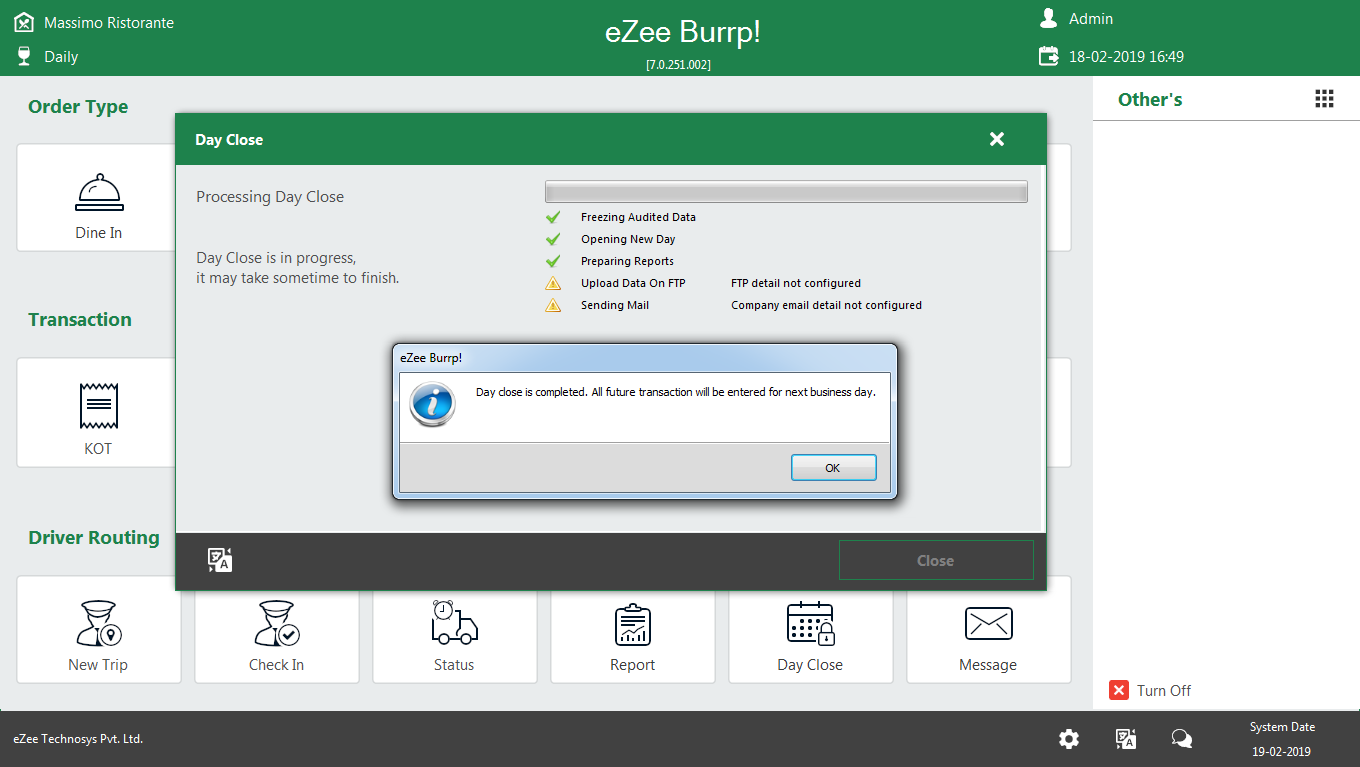Viewport: 1360px width, 767px height.
Task: Click the Admin user icon in header
Action: pyautogui.click(x=1048, y=18)
